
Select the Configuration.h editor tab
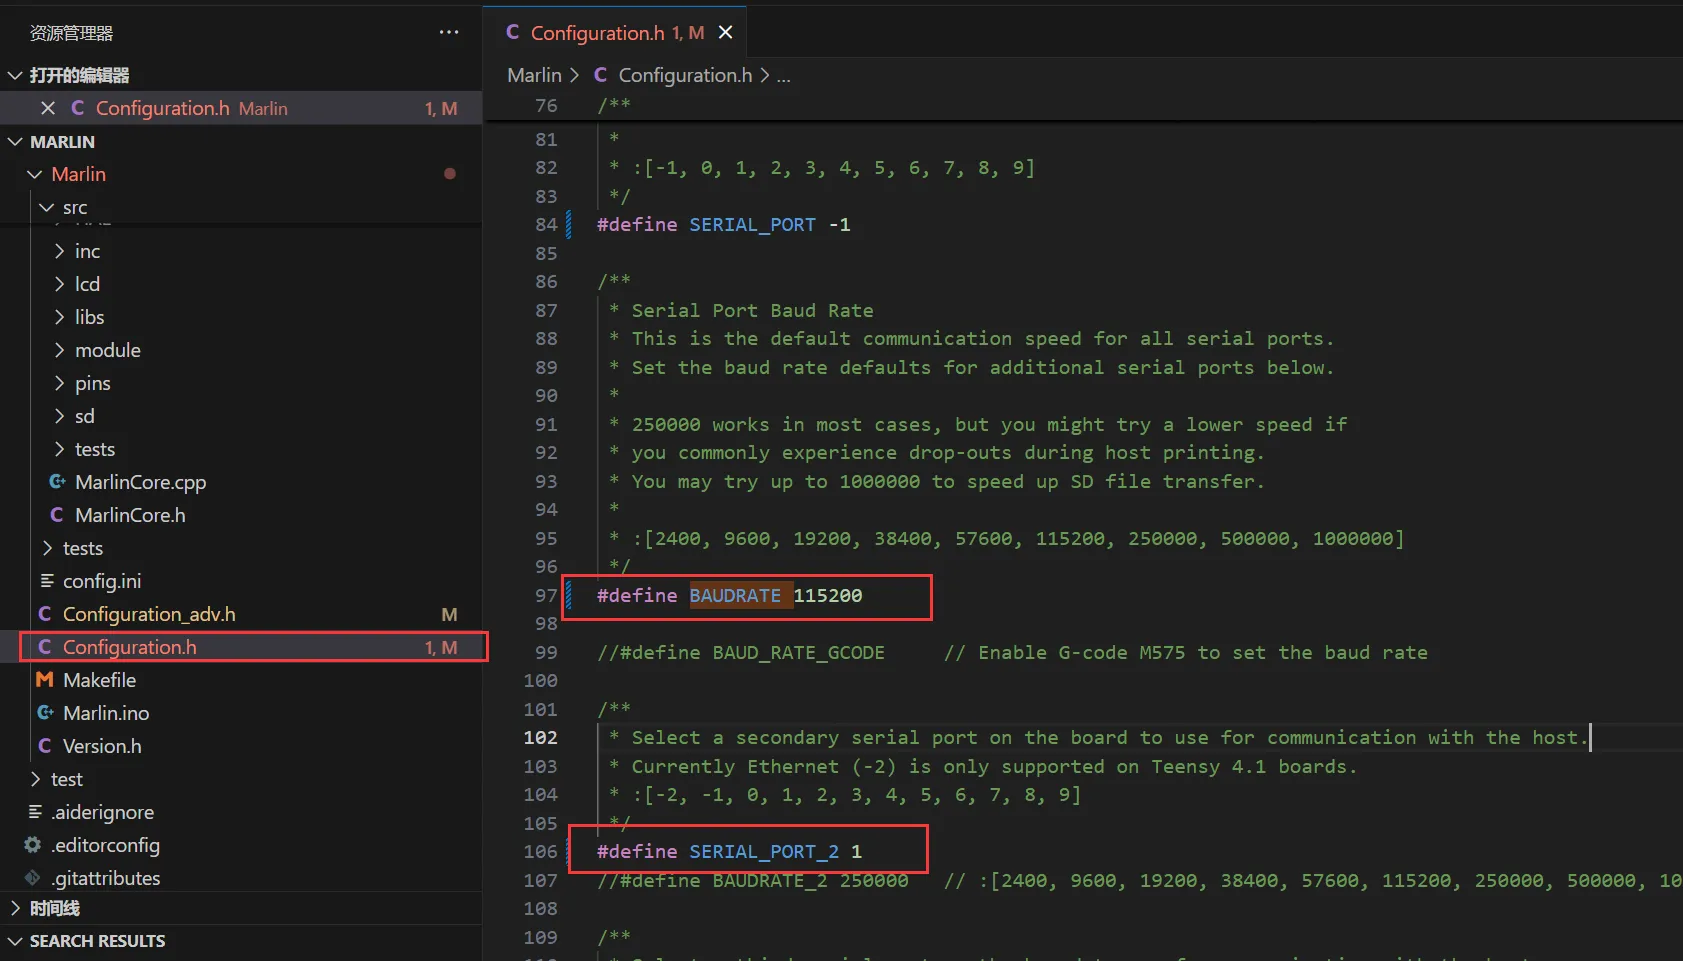597,33
